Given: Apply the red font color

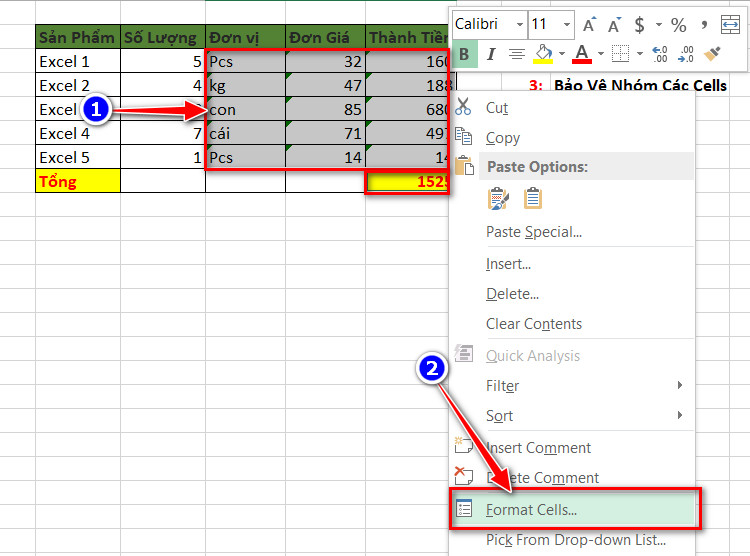Looking at the screenshot, I should 582,54.
